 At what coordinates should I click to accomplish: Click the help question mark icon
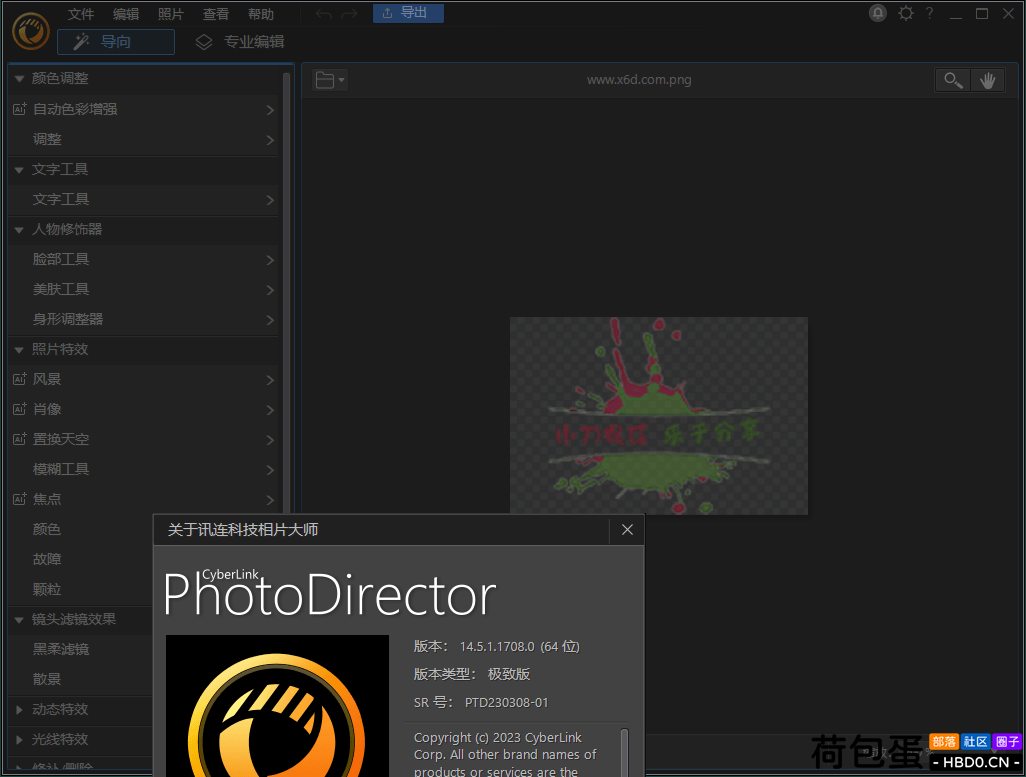(930, 13)
